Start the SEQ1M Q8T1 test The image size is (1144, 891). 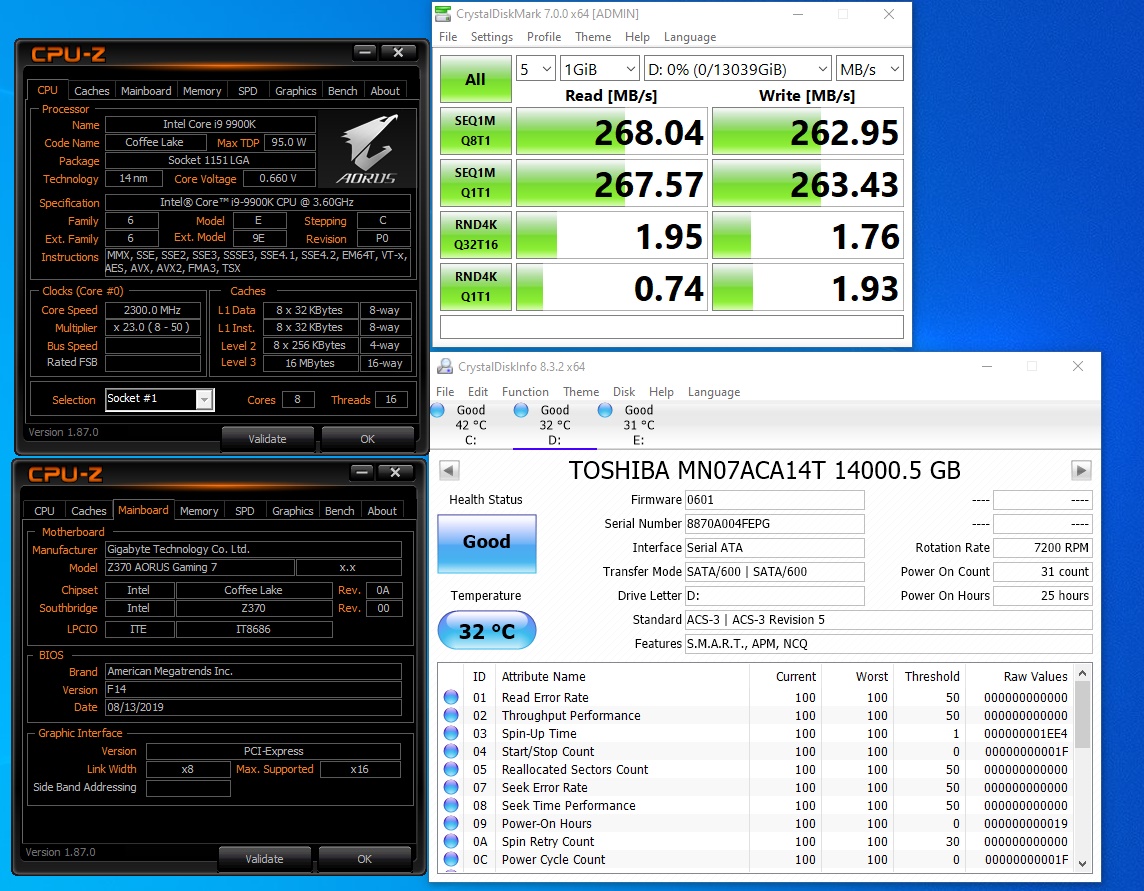475,132
